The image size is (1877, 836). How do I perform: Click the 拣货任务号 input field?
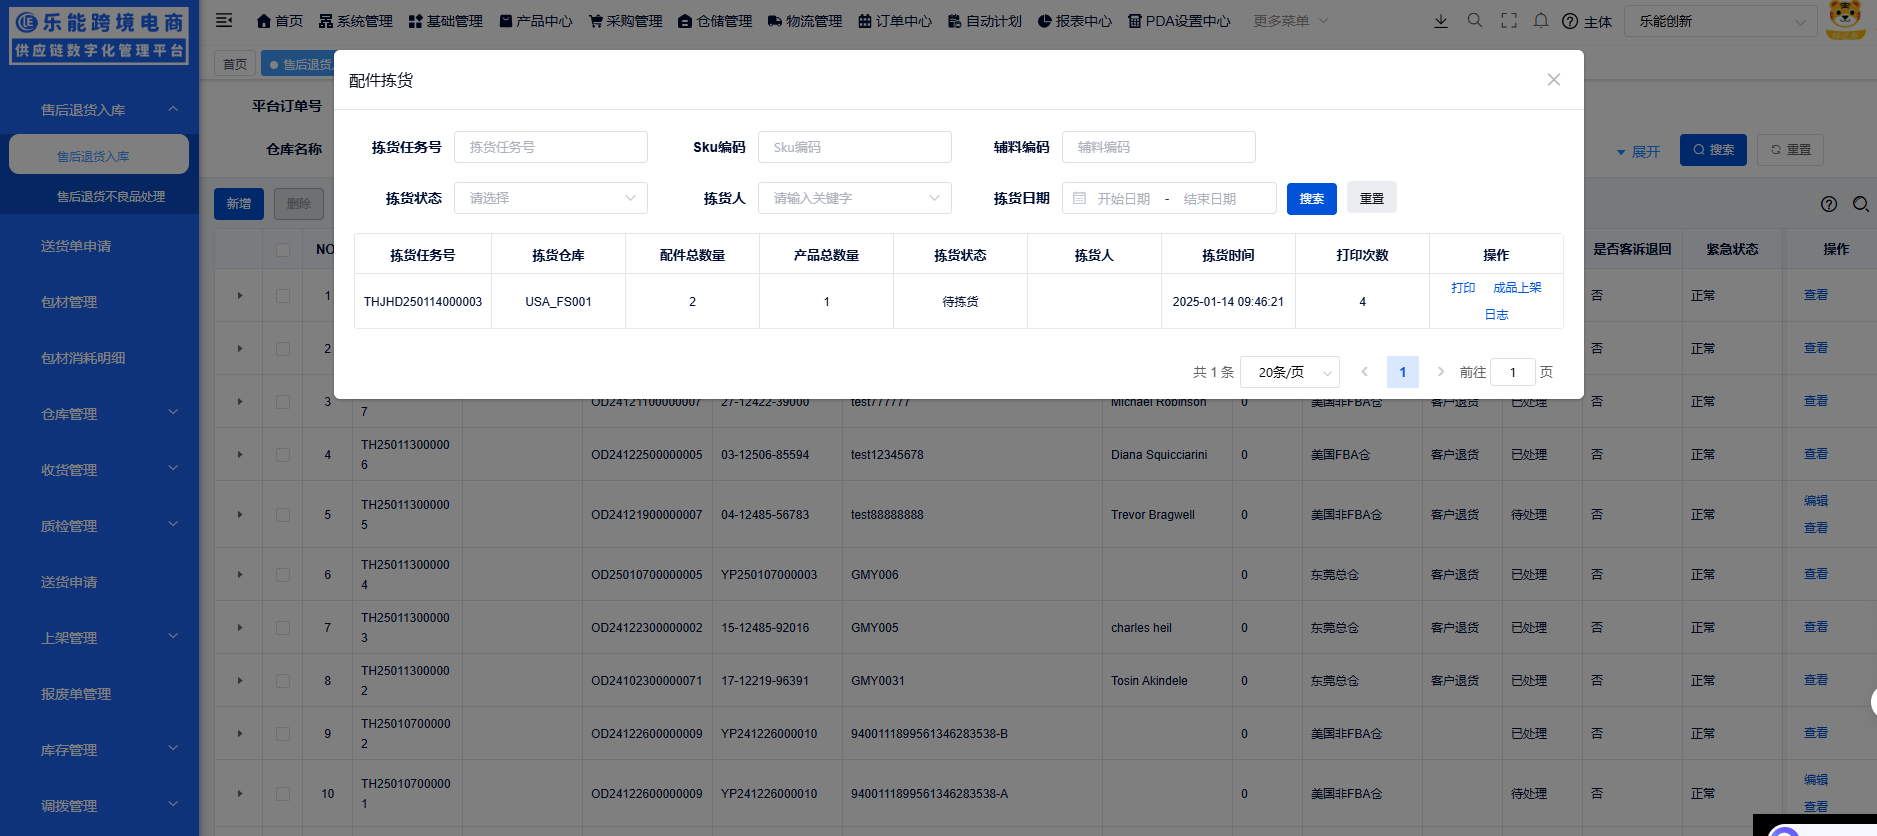click(x=550, y=147)
